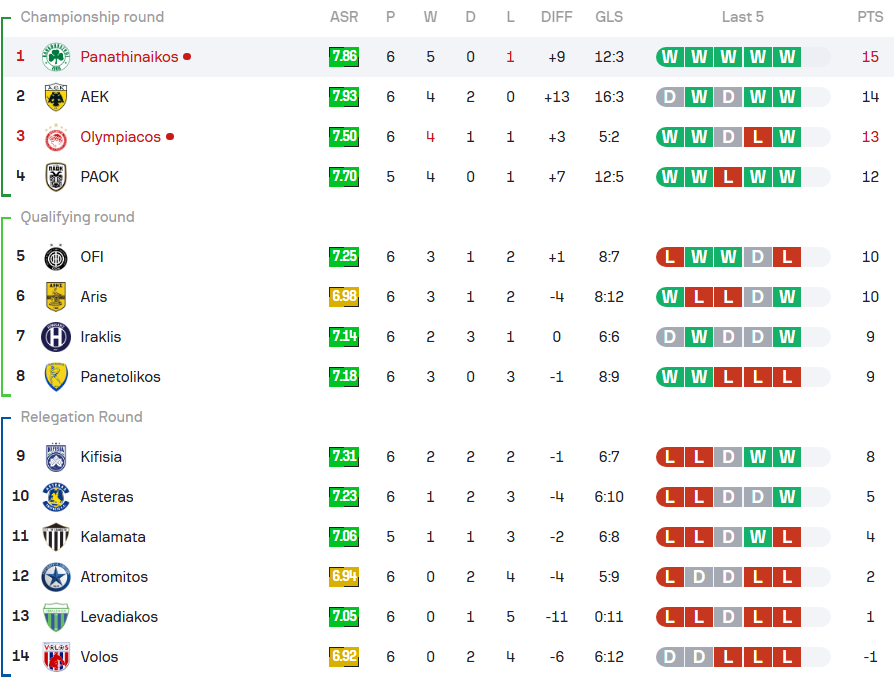Click the Panathinaikos club crest
The width and height of the screenshot is (894, 687).
point(56,57)
